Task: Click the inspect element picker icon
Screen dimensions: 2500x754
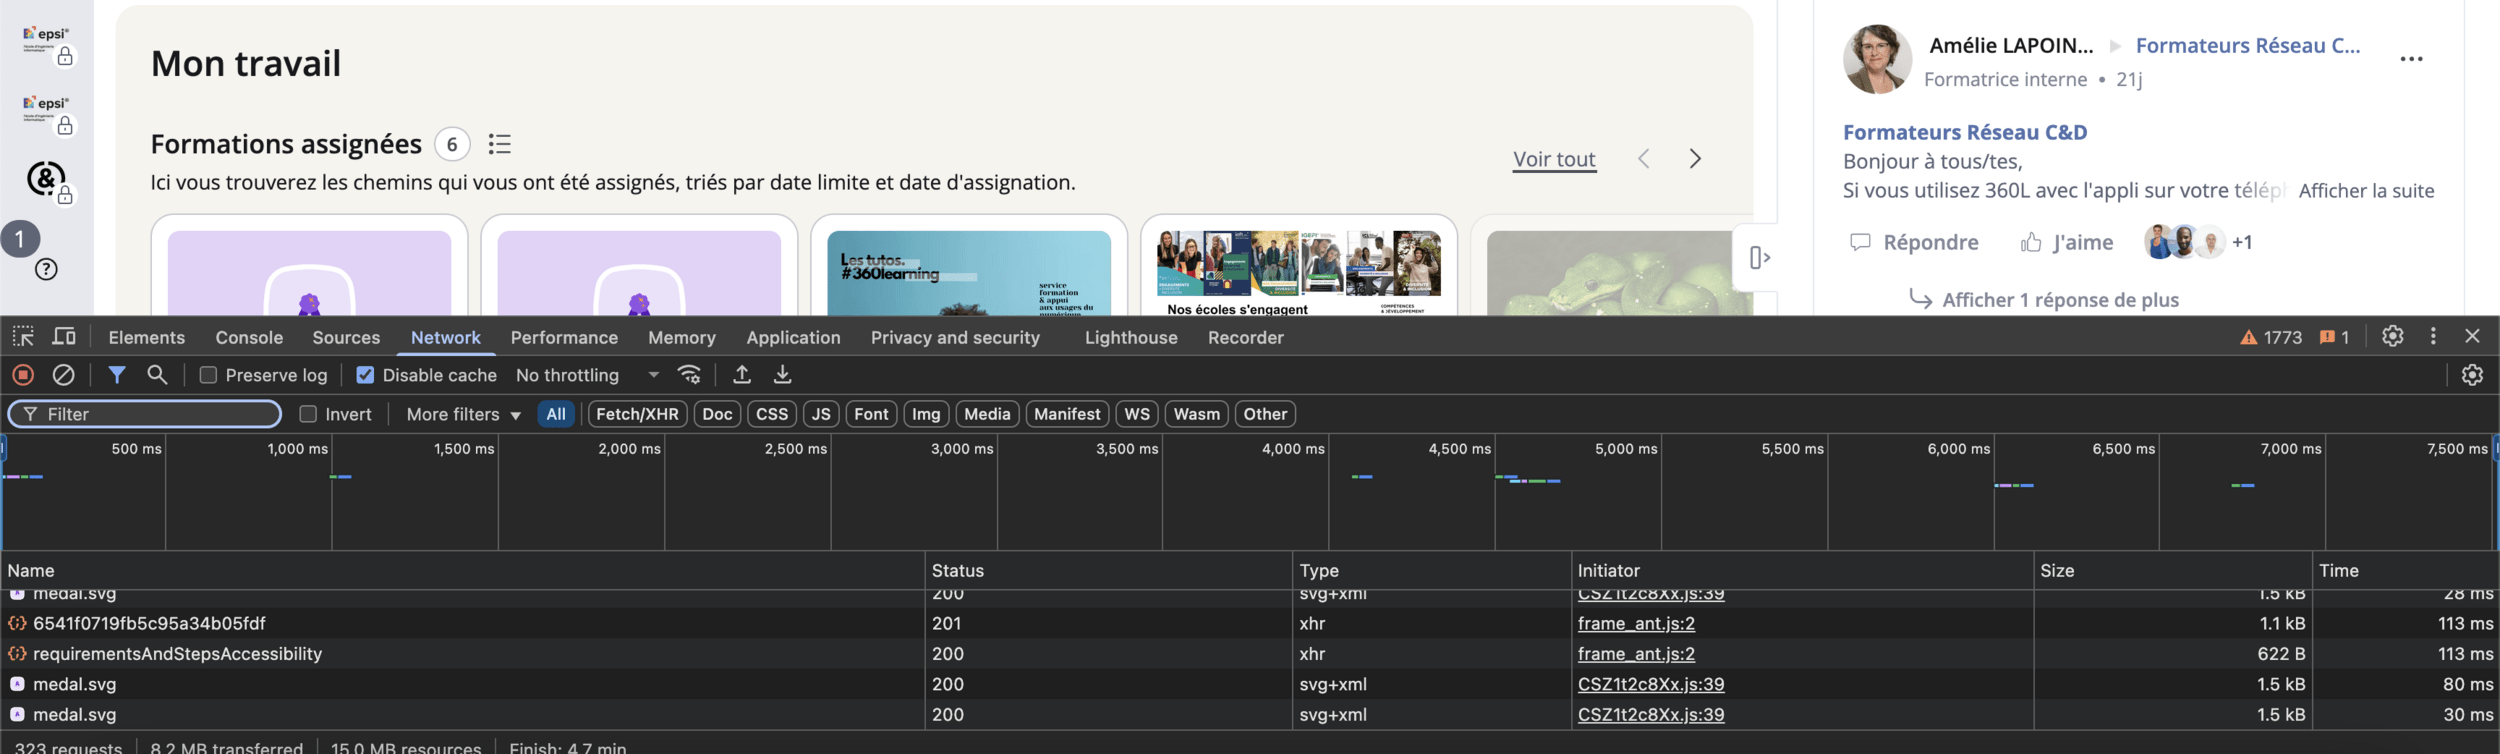Action: (x=23, y=337)
